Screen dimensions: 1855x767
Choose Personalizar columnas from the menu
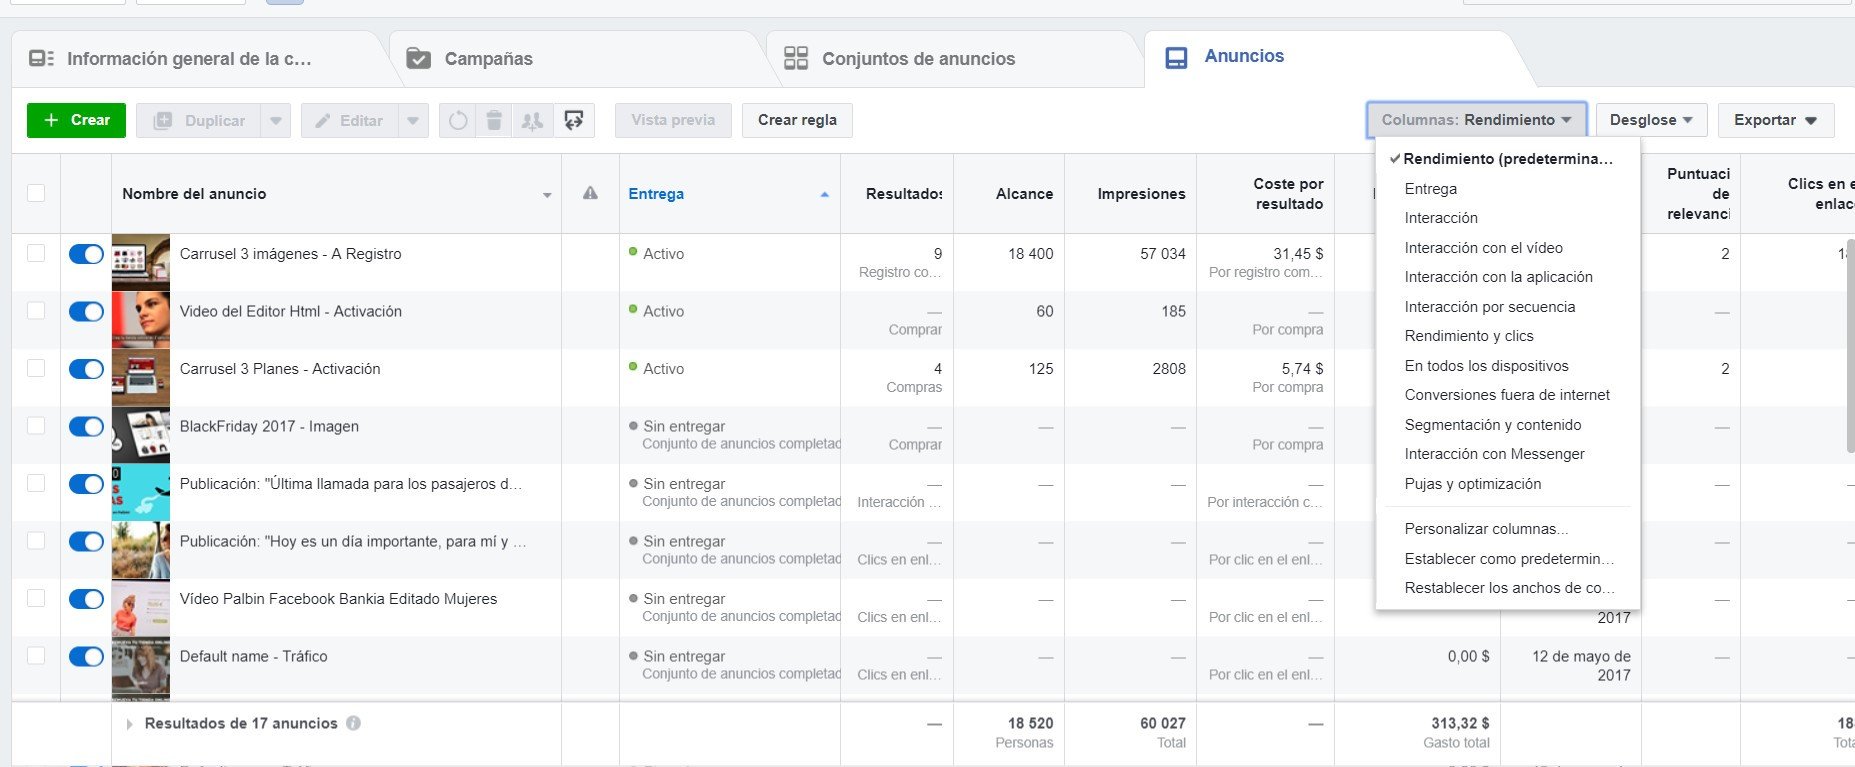pyautogui.click(x=1485, y=529)
